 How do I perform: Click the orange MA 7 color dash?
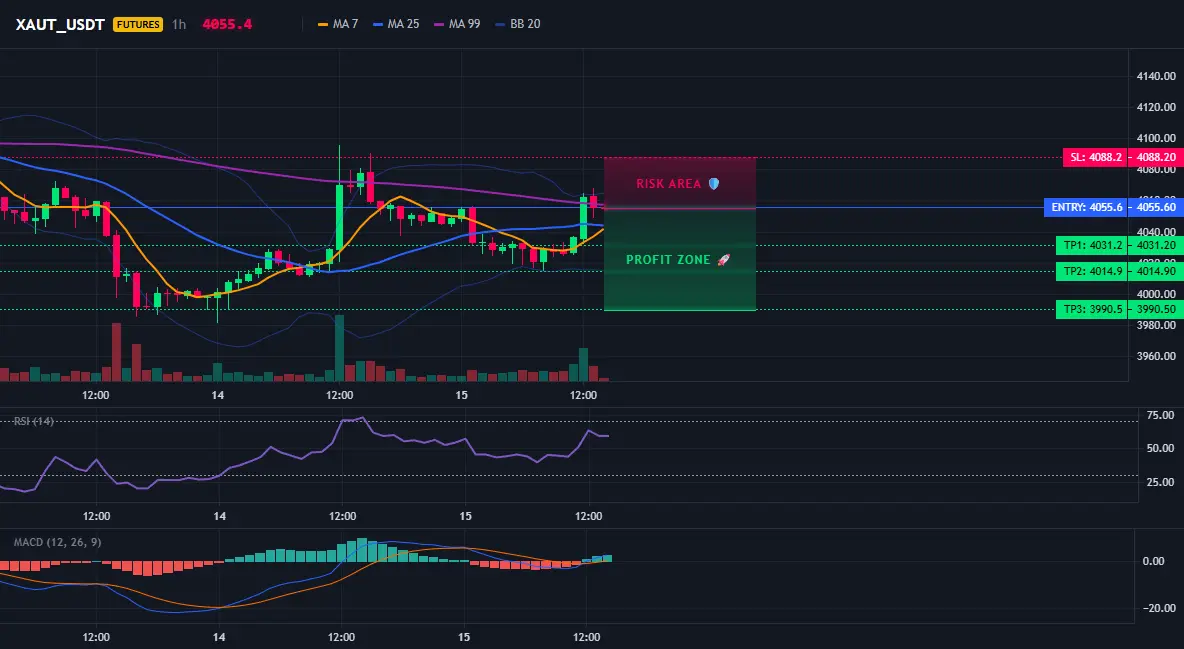[323, 24]
